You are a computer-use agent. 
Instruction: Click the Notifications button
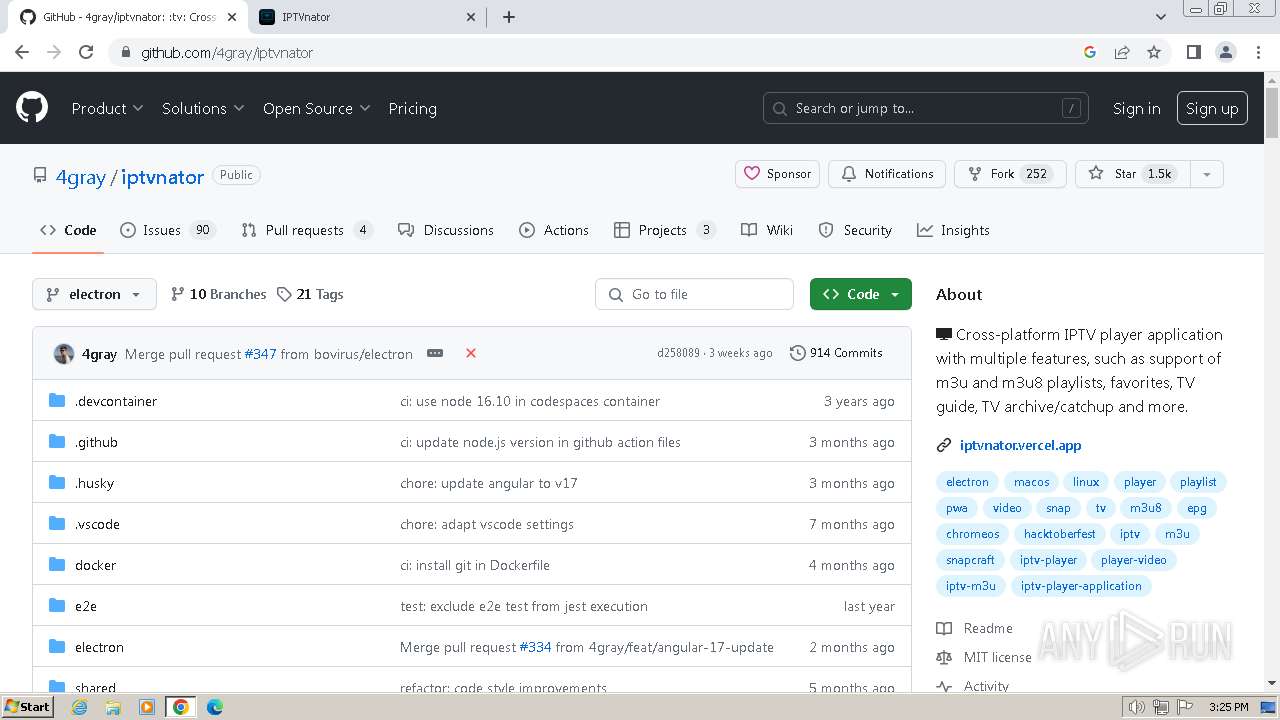[887, 174]
